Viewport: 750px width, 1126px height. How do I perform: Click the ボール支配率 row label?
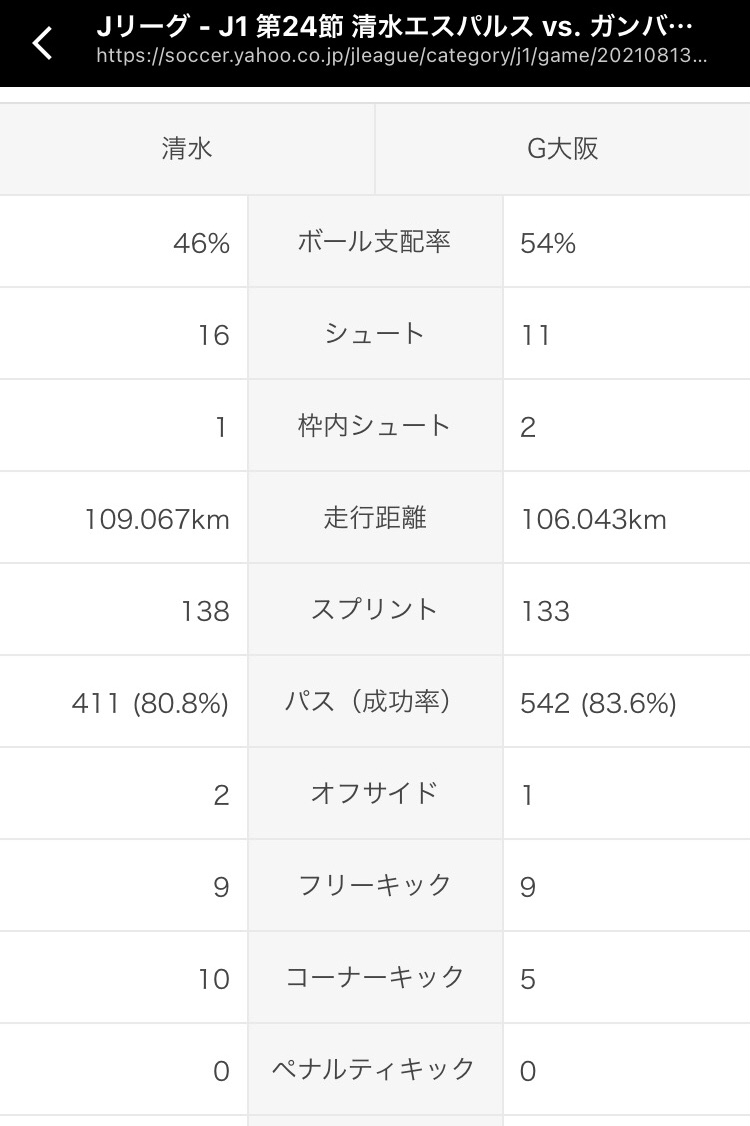click(375, 242)
